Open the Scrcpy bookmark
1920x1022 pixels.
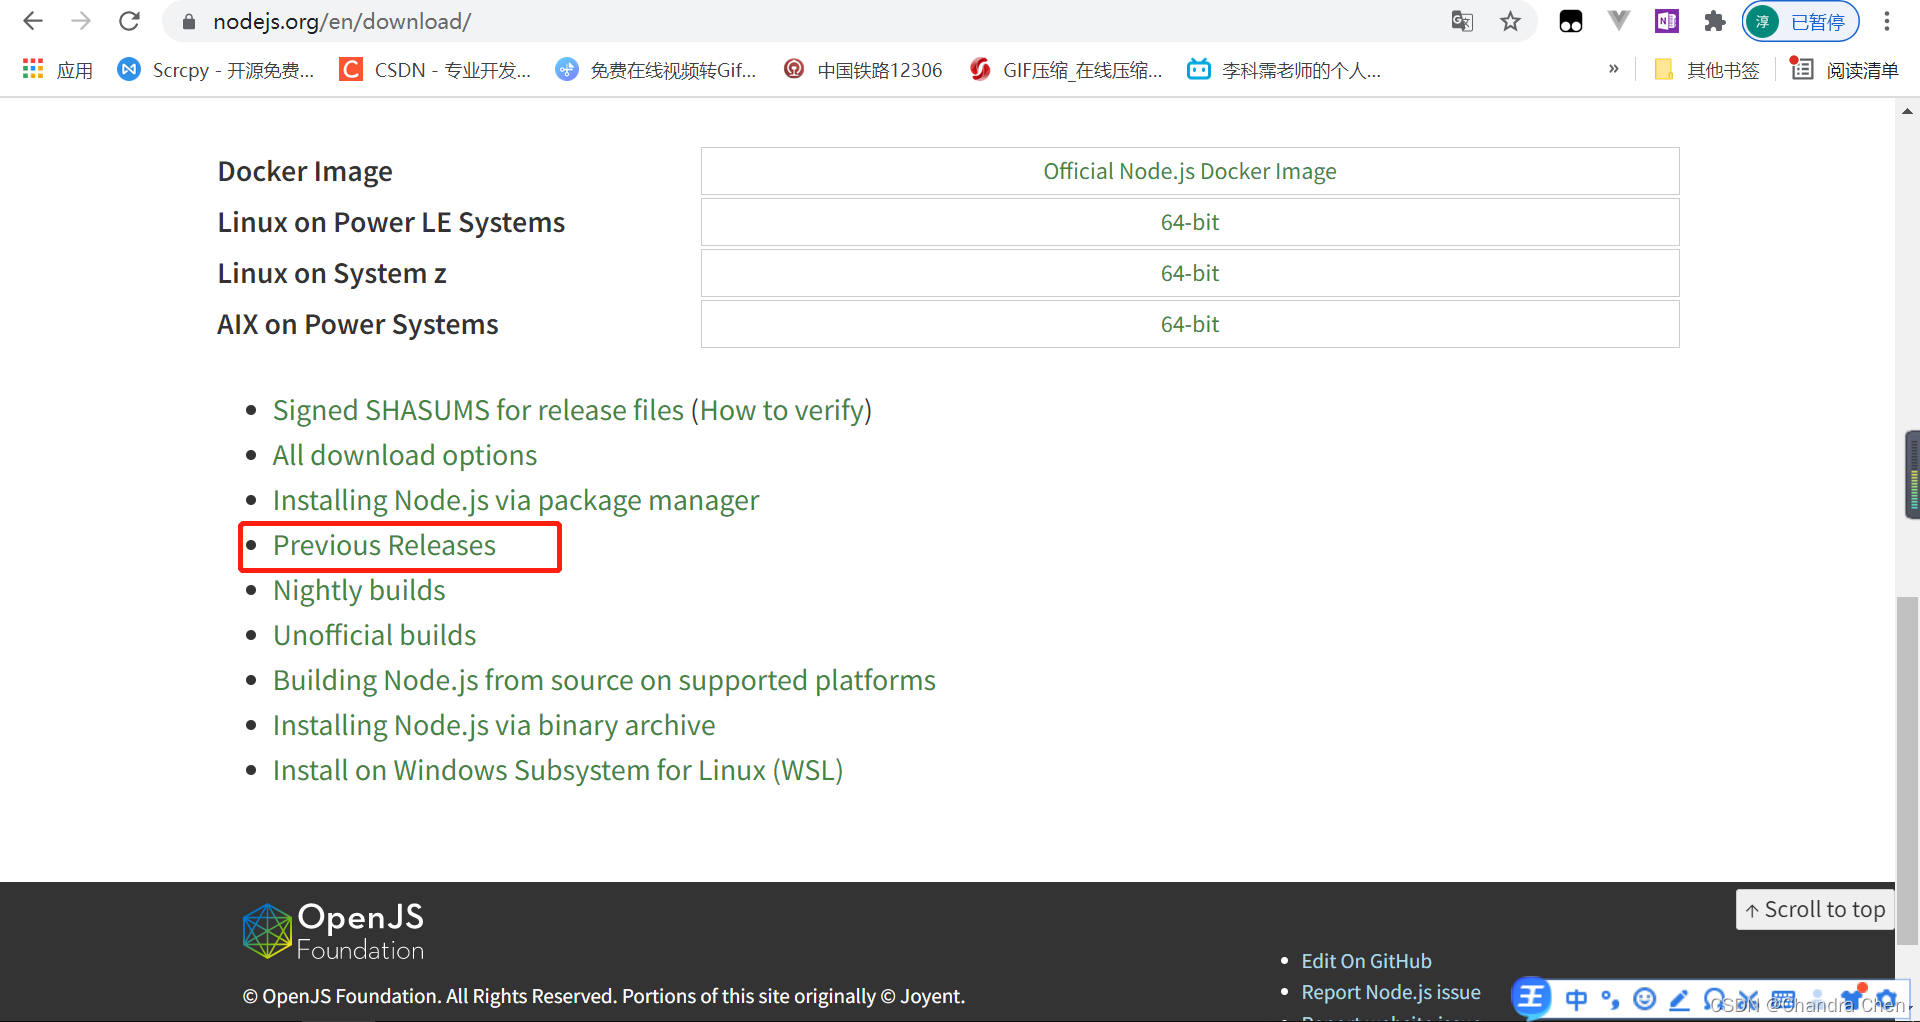coord(216,70)
